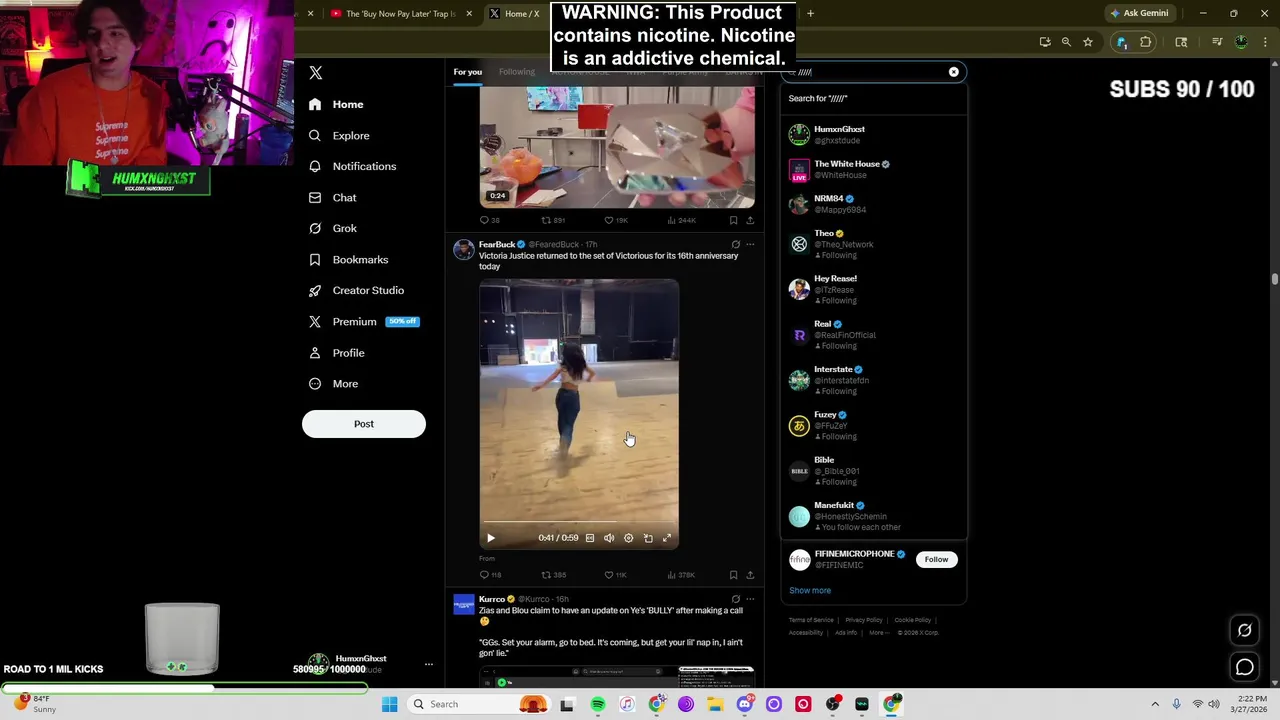This screenshot has width=1280, height=720.
Task: Open Profile page from sidebar
Action: (x=336, y=352)
